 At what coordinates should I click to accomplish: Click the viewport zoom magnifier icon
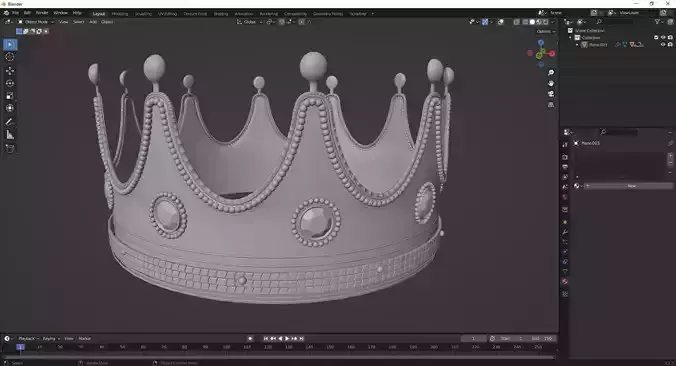551,72
